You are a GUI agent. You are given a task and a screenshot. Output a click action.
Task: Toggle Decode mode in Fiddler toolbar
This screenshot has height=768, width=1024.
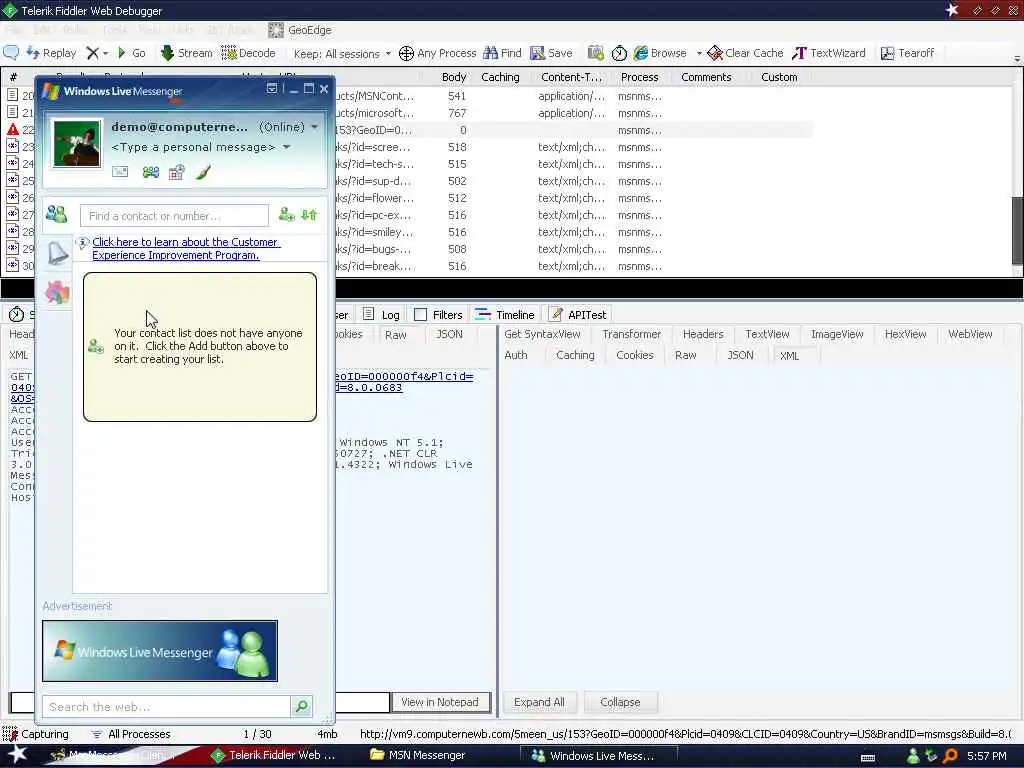point(249,53)
